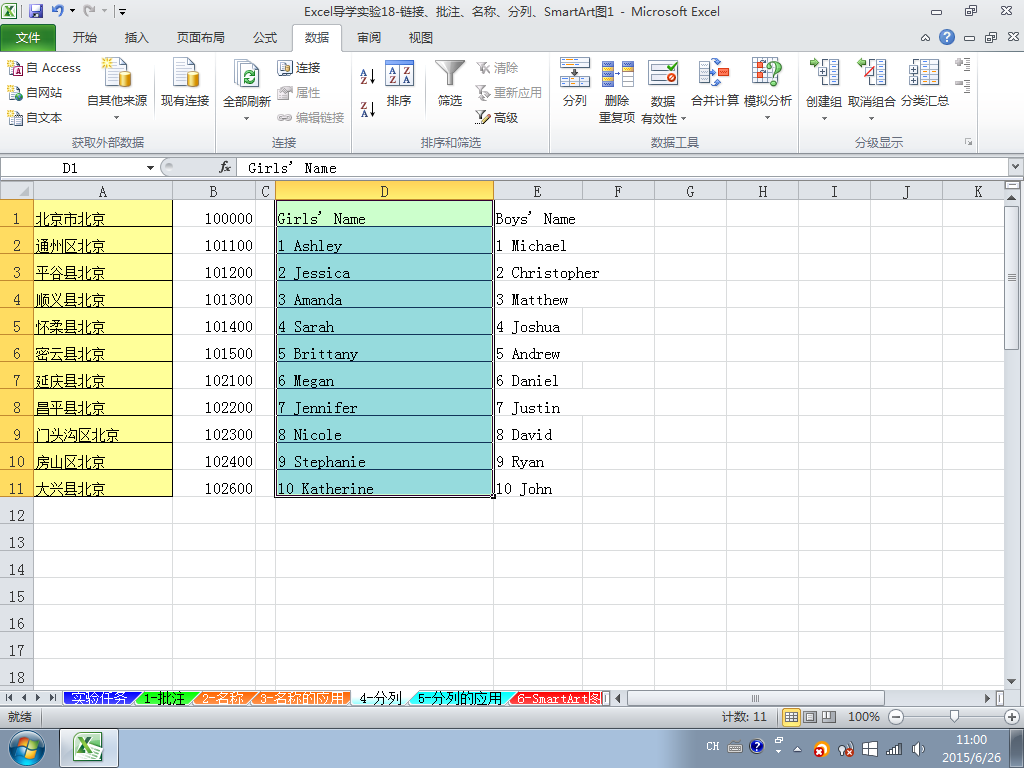Go to next sheet tab arrow

[x=38, y=698]
